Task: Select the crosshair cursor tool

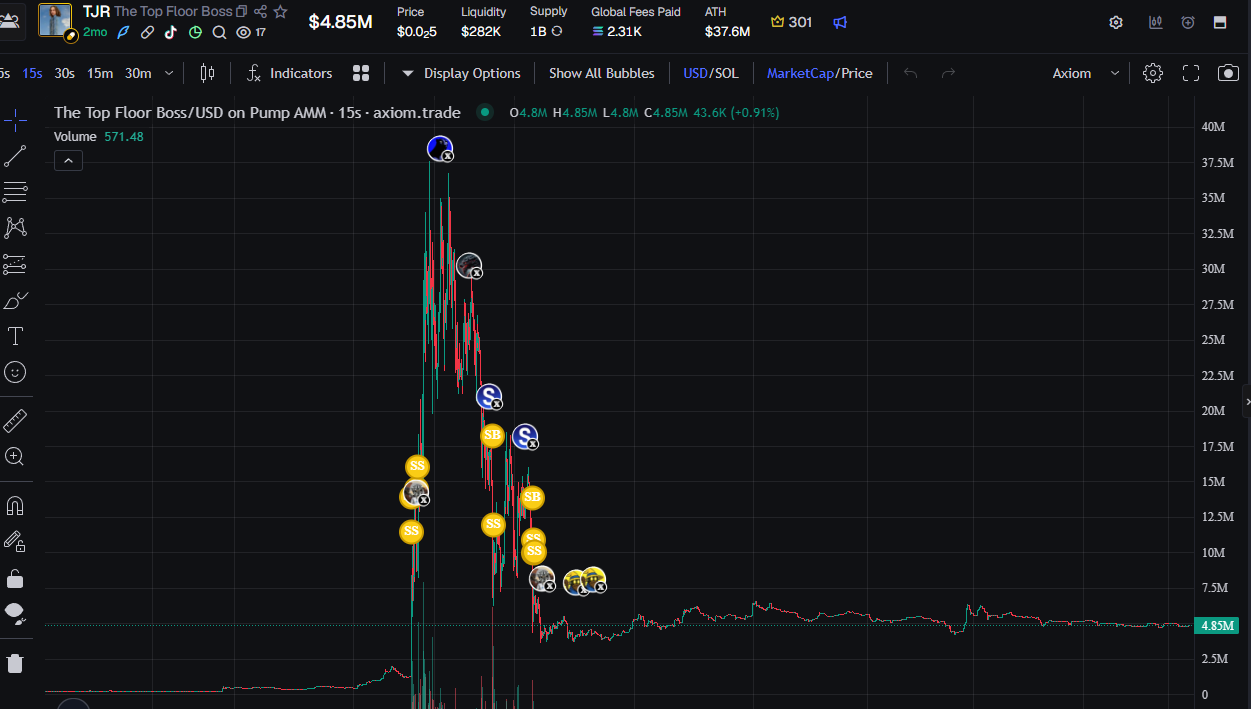Action: tap(15, 121)
